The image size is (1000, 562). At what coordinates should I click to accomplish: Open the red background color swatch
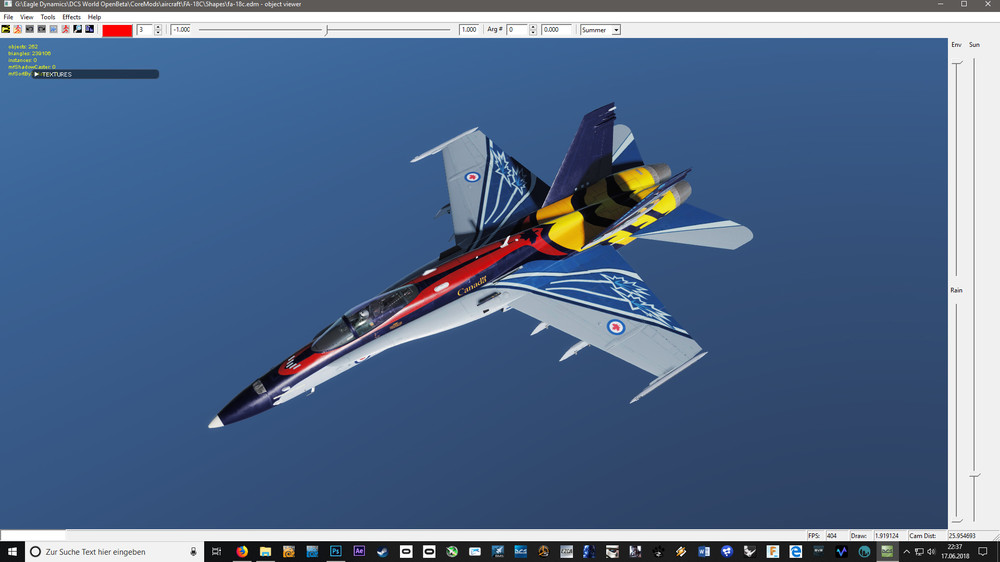[117, 30]
